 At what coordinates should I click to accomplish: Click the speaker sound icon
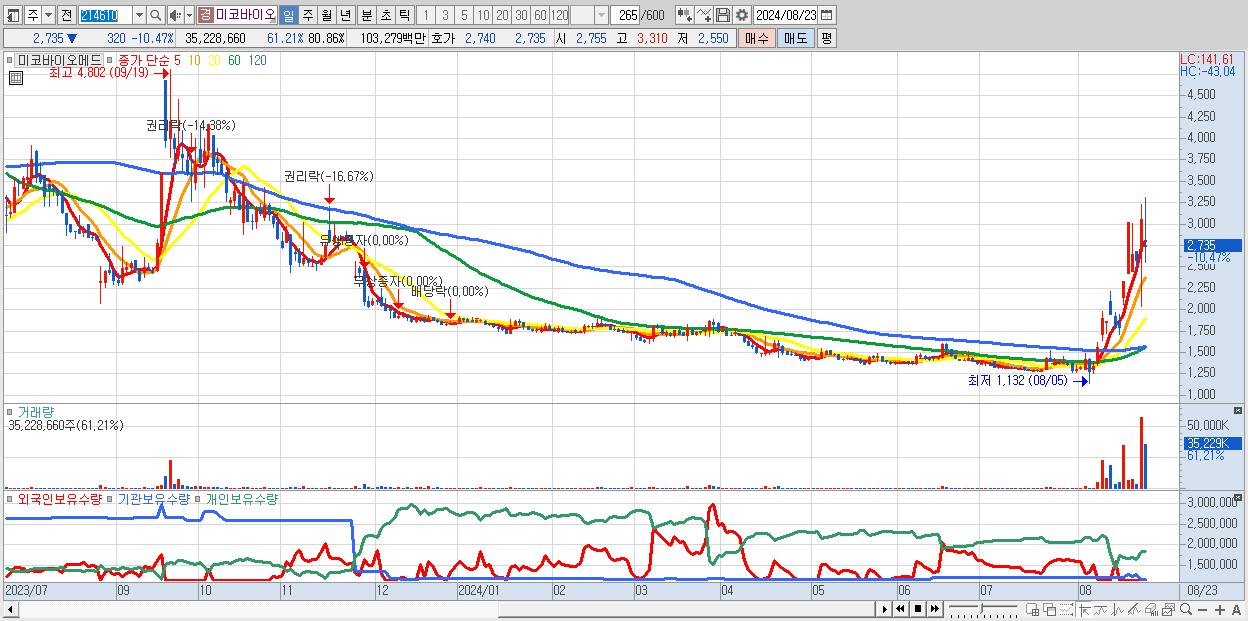click(174, 16)
